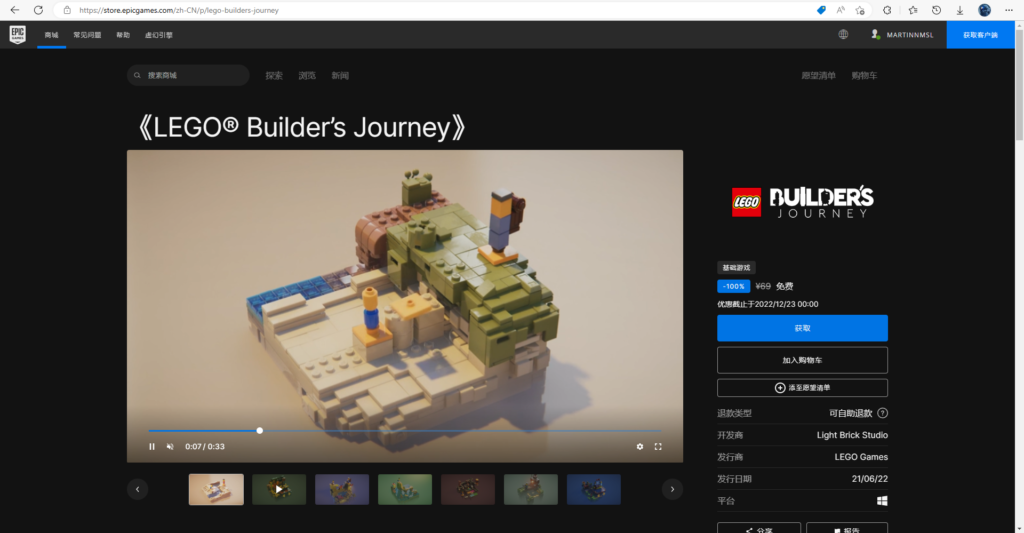Click the 0:07 / 0:33 video time
1024x533 pixels.
204,447
